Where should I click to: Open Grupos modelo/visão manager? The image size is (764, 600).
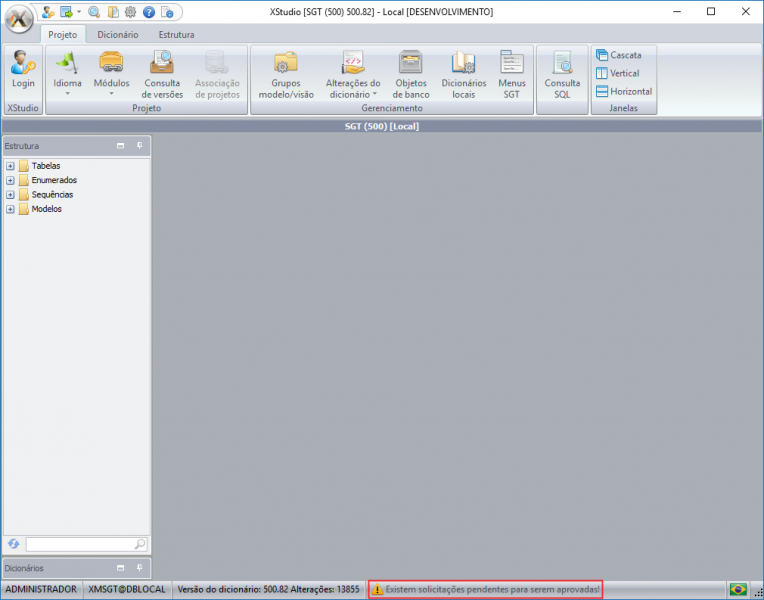286,72
